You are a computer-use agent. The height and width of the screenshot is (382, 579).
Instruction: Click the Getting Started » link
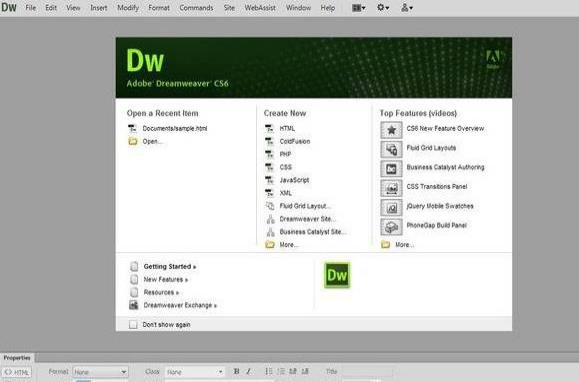(x=169, y=266)
